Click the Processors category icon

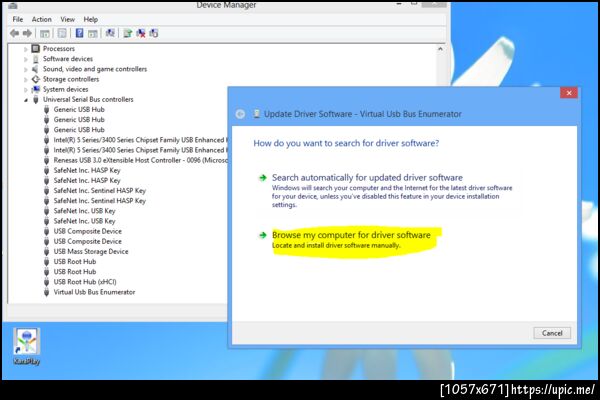pyautogui.click(x=36, y=48)
